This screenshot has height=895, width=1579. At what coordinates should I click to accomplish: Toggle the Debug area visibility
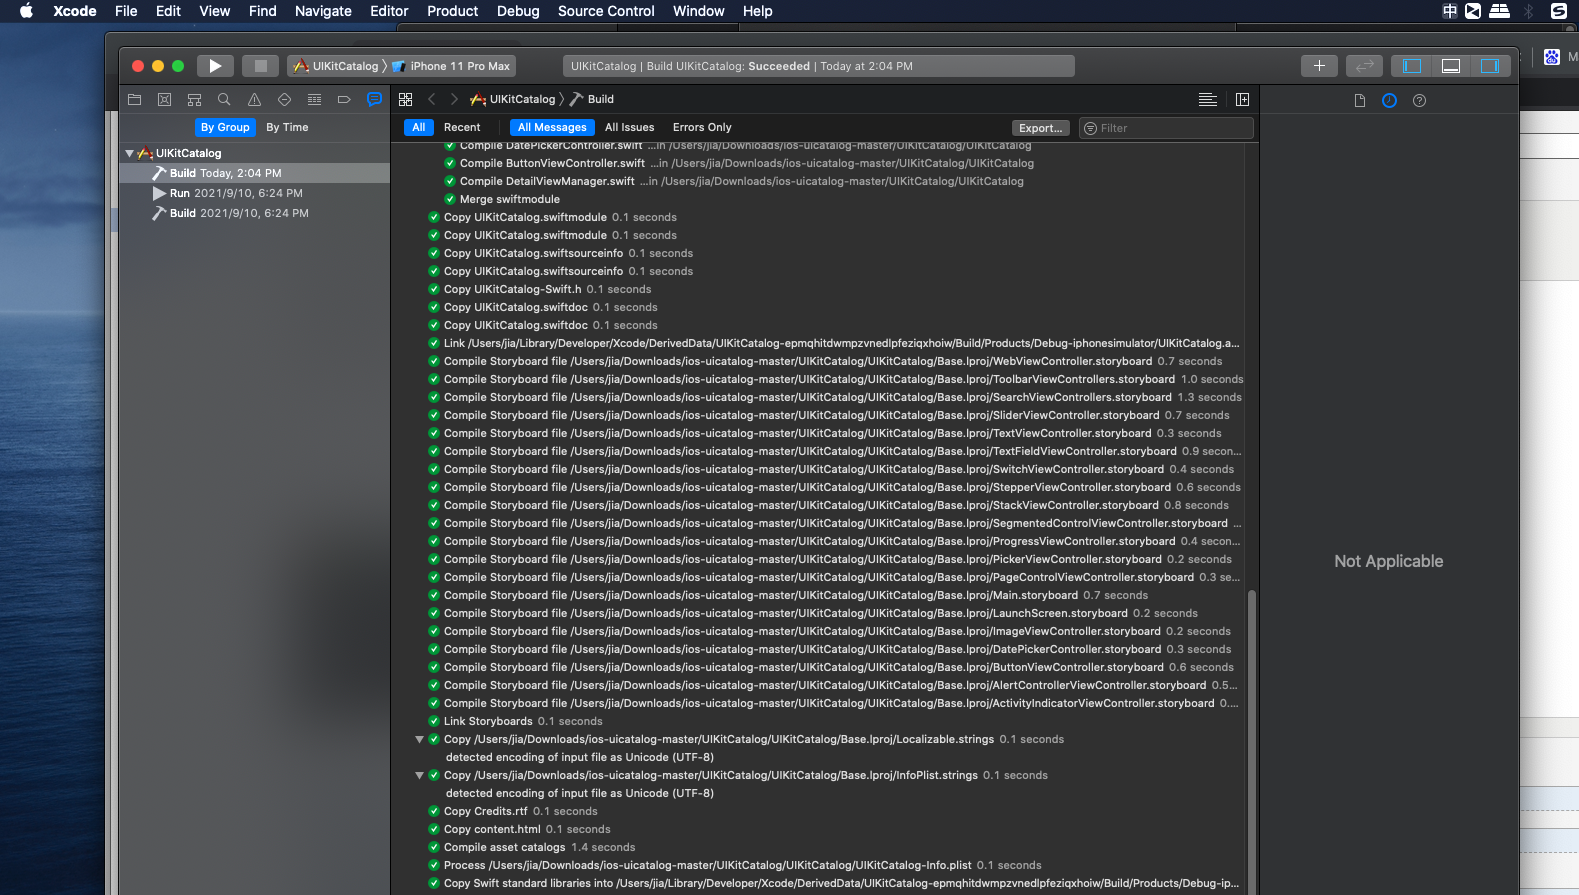(1451, 66)
